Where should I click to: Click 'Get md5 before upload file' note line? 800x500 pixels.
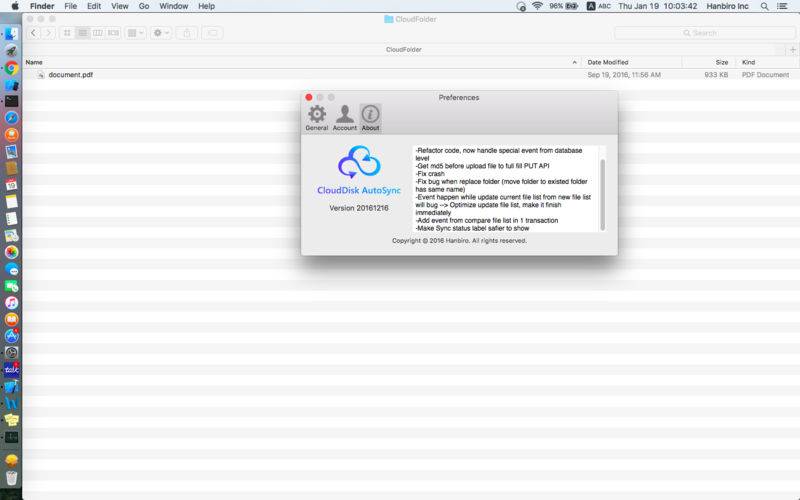point(482,166)
